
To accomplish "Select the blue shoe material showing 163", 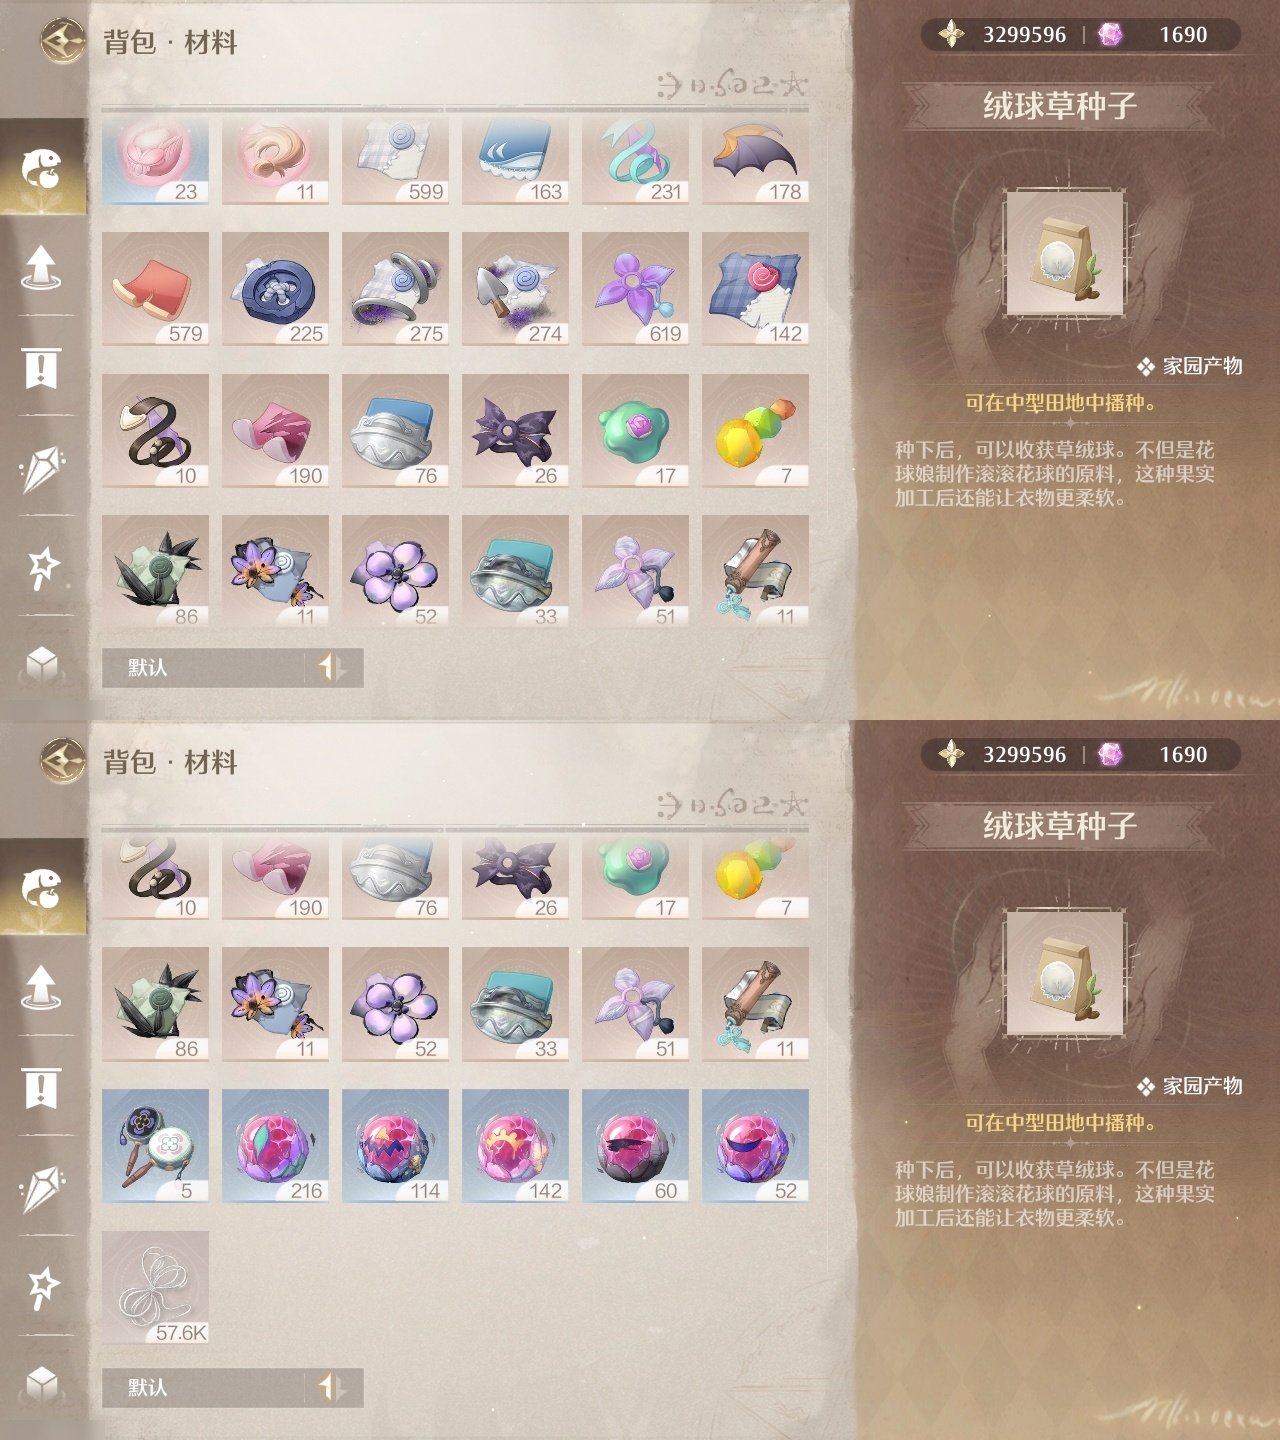I will (515, 160).
